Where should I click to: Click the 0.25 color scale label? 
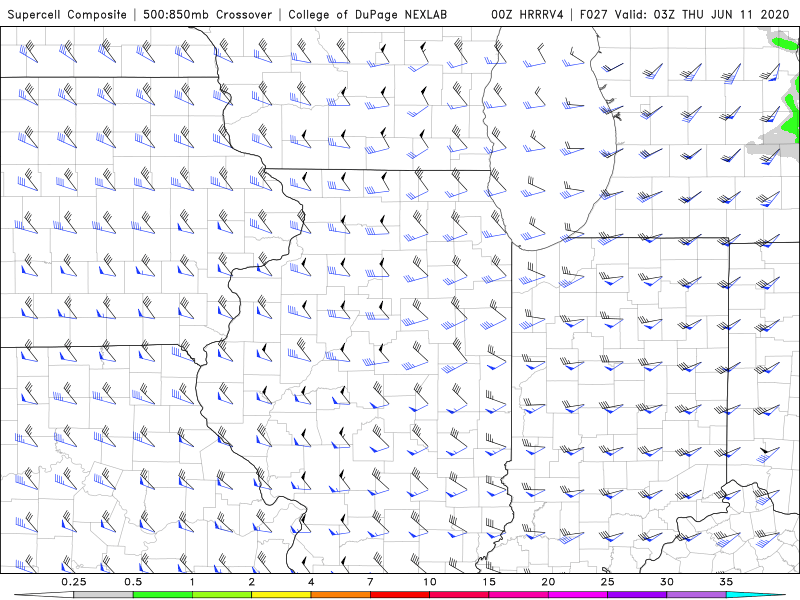click(x=73, y=582)
